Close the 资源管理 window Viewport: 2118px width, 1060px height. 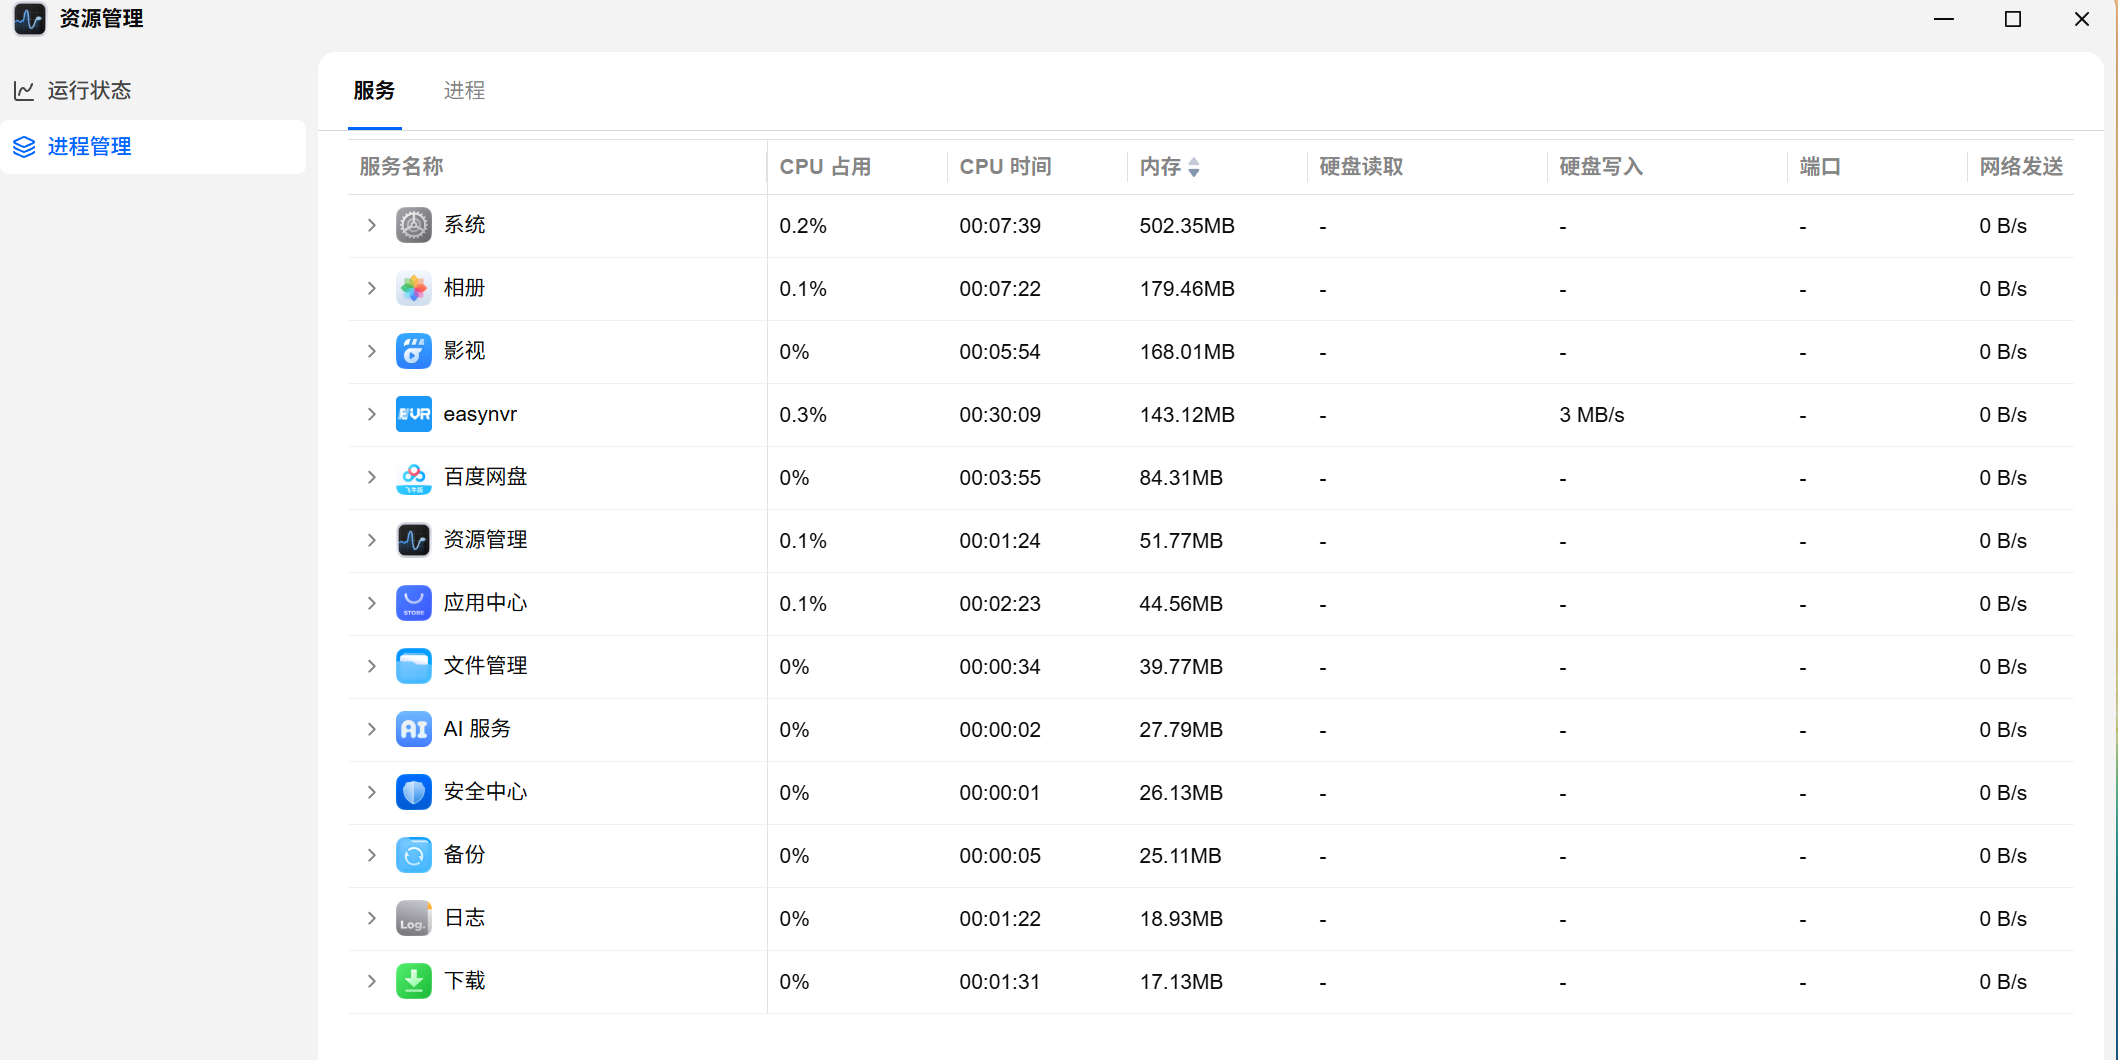[2082, 19]
